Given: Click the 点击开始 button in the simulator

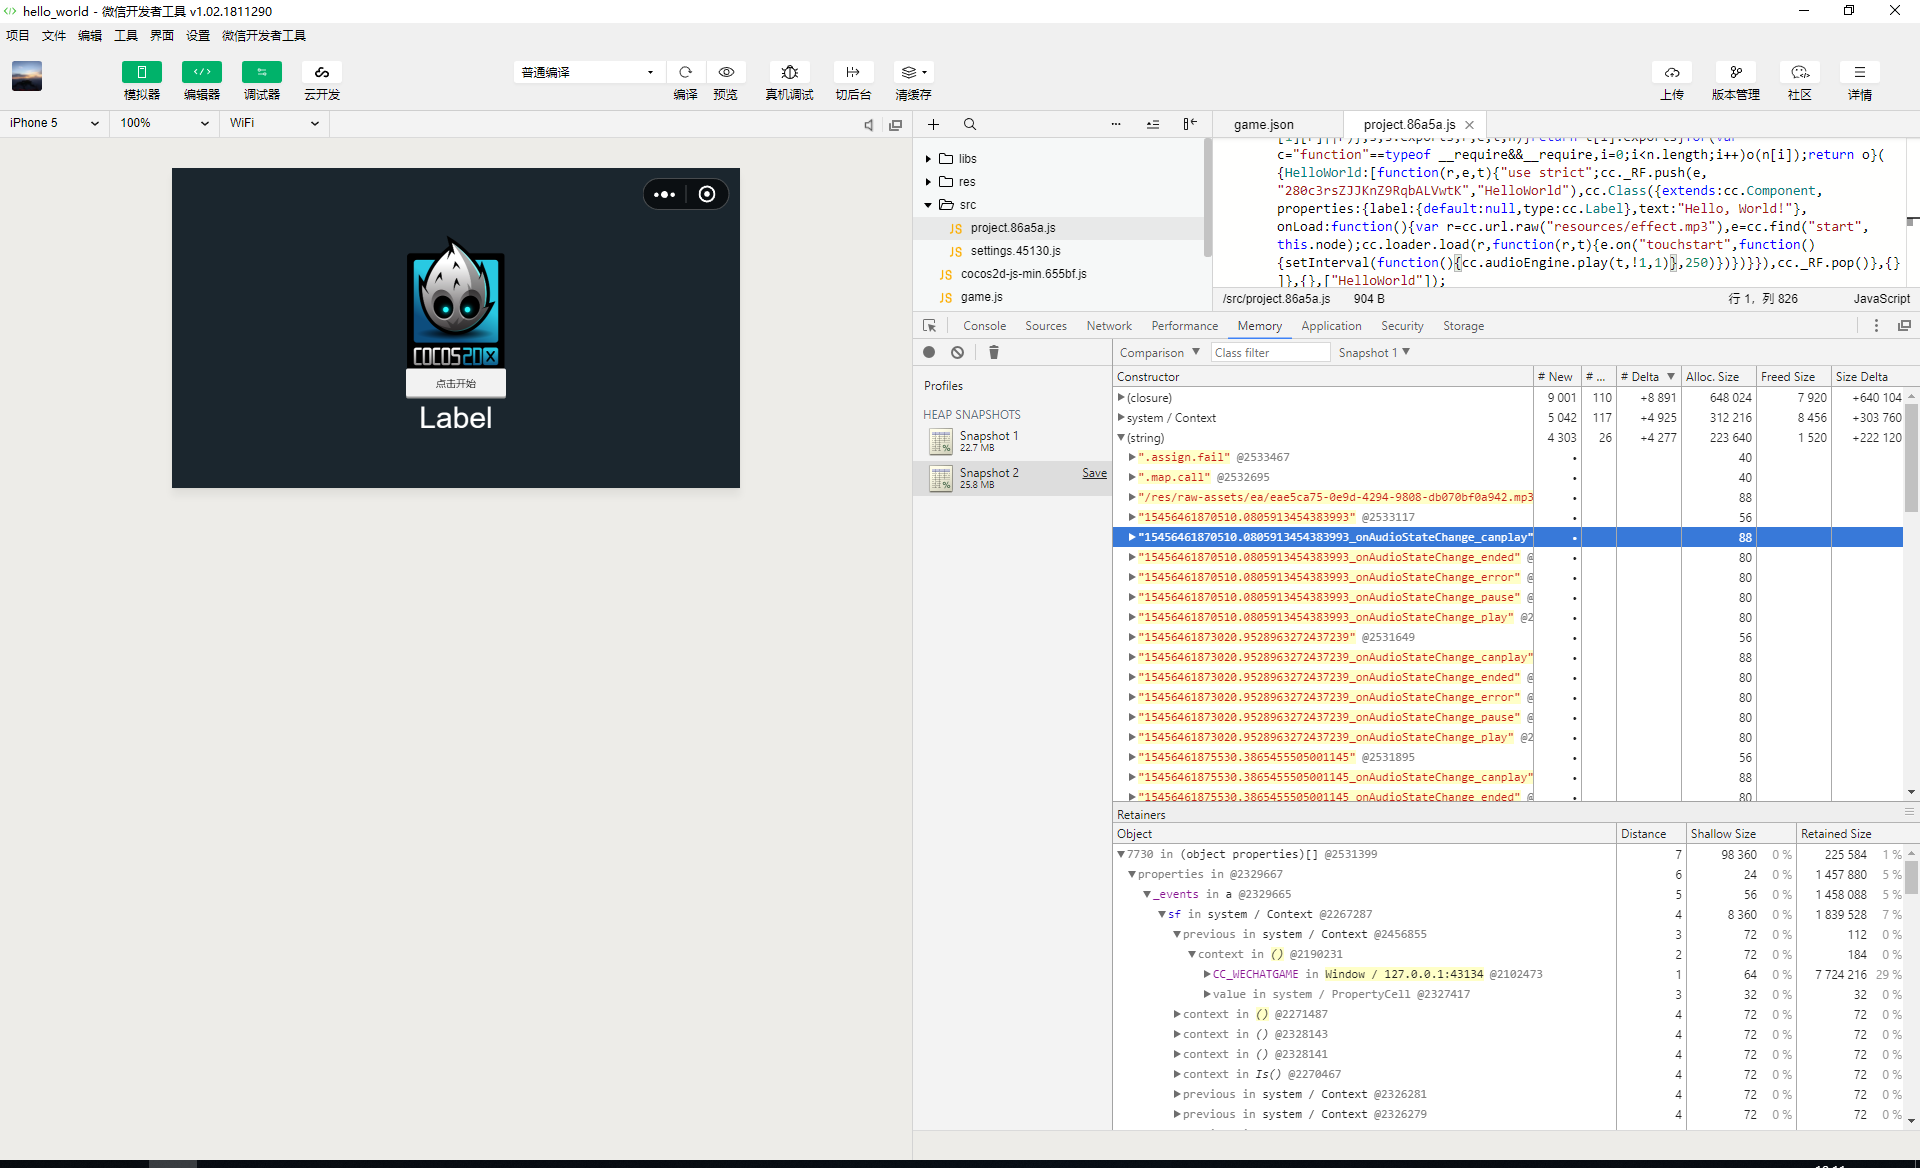Looking at the screenshot, I should point(456,383).
